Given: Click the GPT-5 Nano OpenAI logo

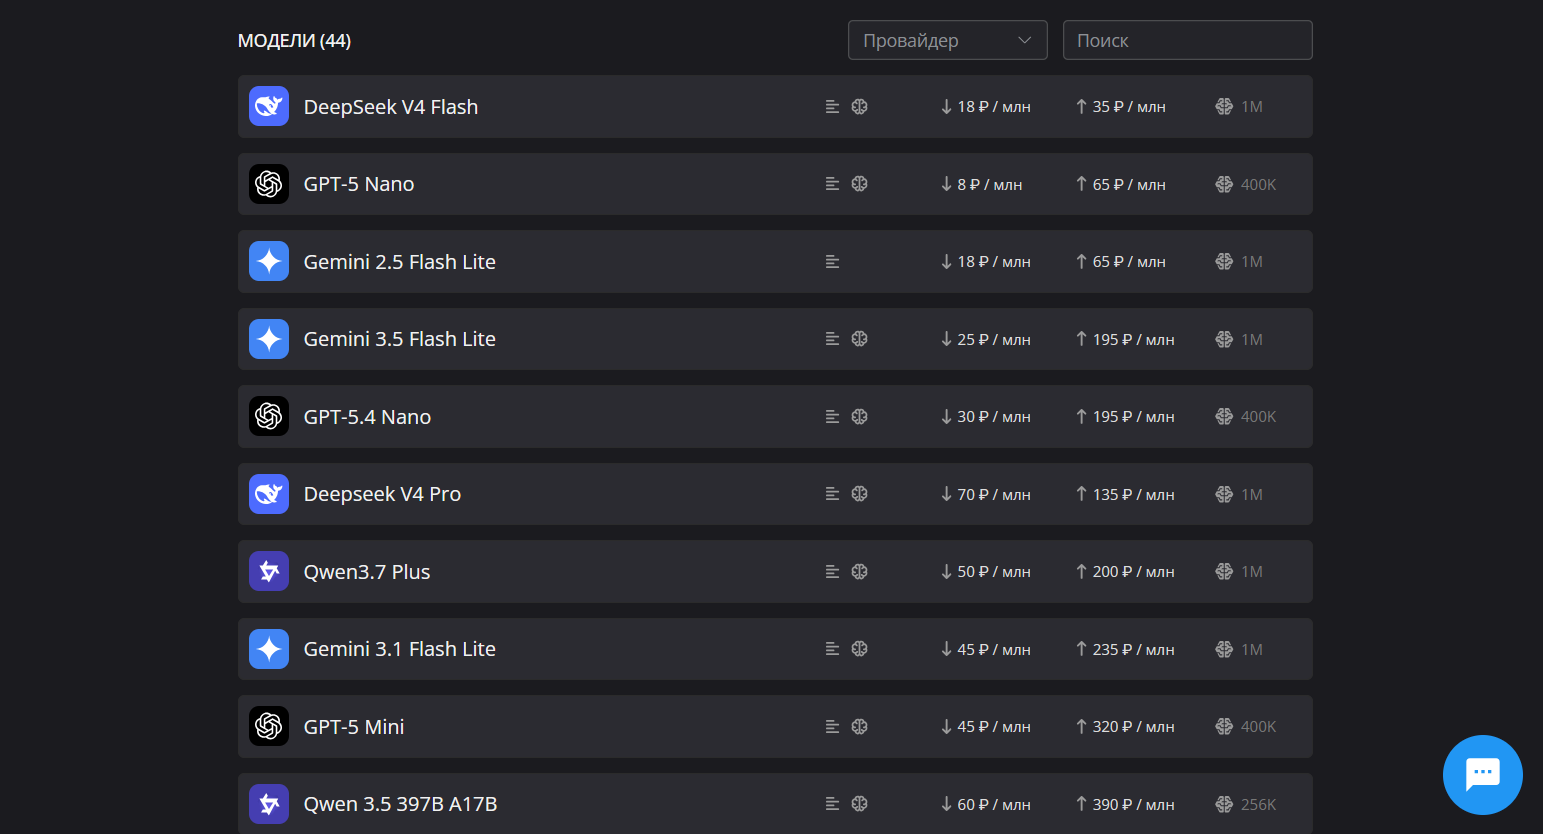Looking at the screenshot, I should click(x=269, y=184).
